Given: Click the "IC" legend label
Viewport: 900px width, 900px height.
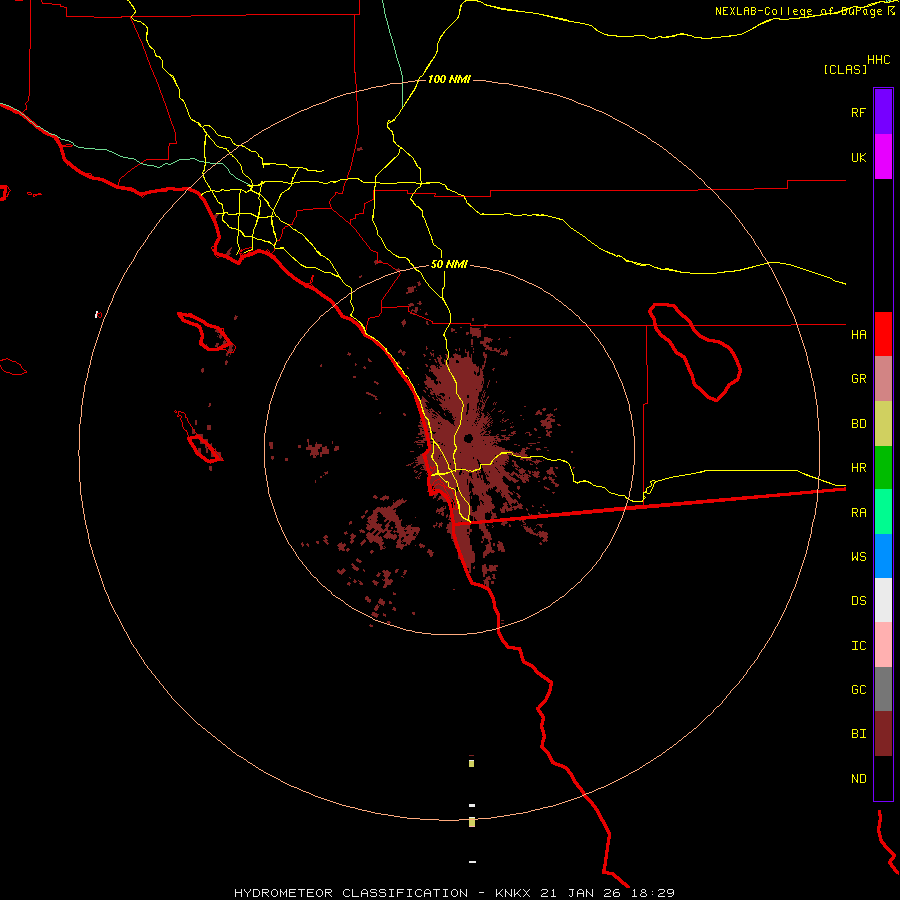Looking at the screenshot, I should pyautogui.click(x=858, y=646).
